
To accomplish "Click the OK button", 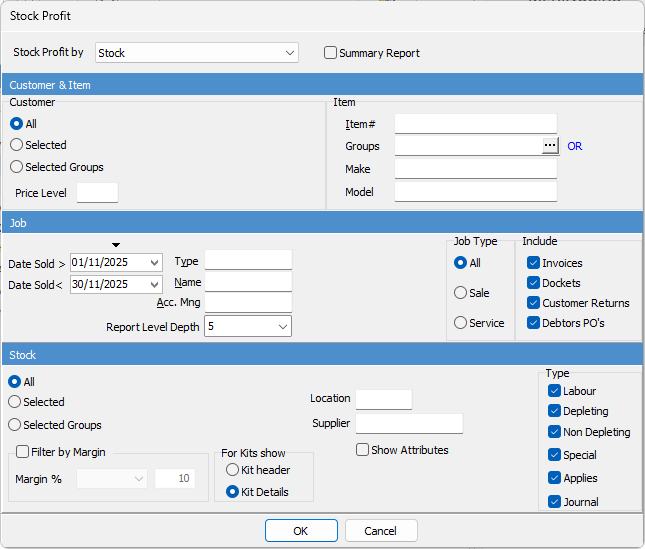I will coord(301,530).
